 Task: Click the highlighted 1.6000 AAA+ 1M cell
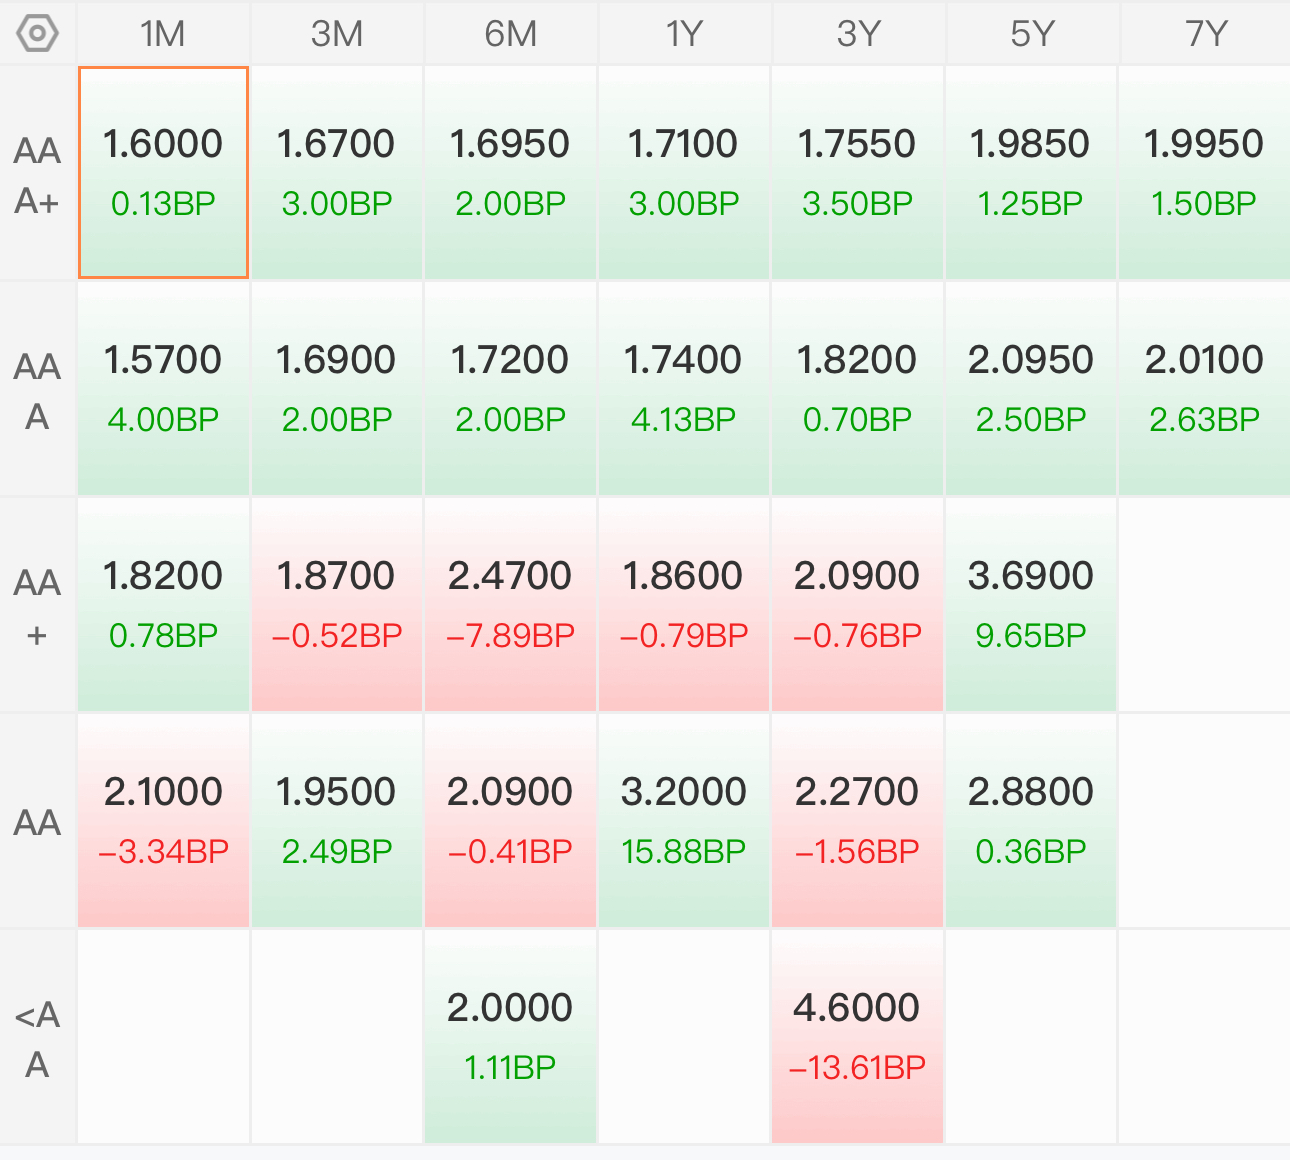point(163,172)
